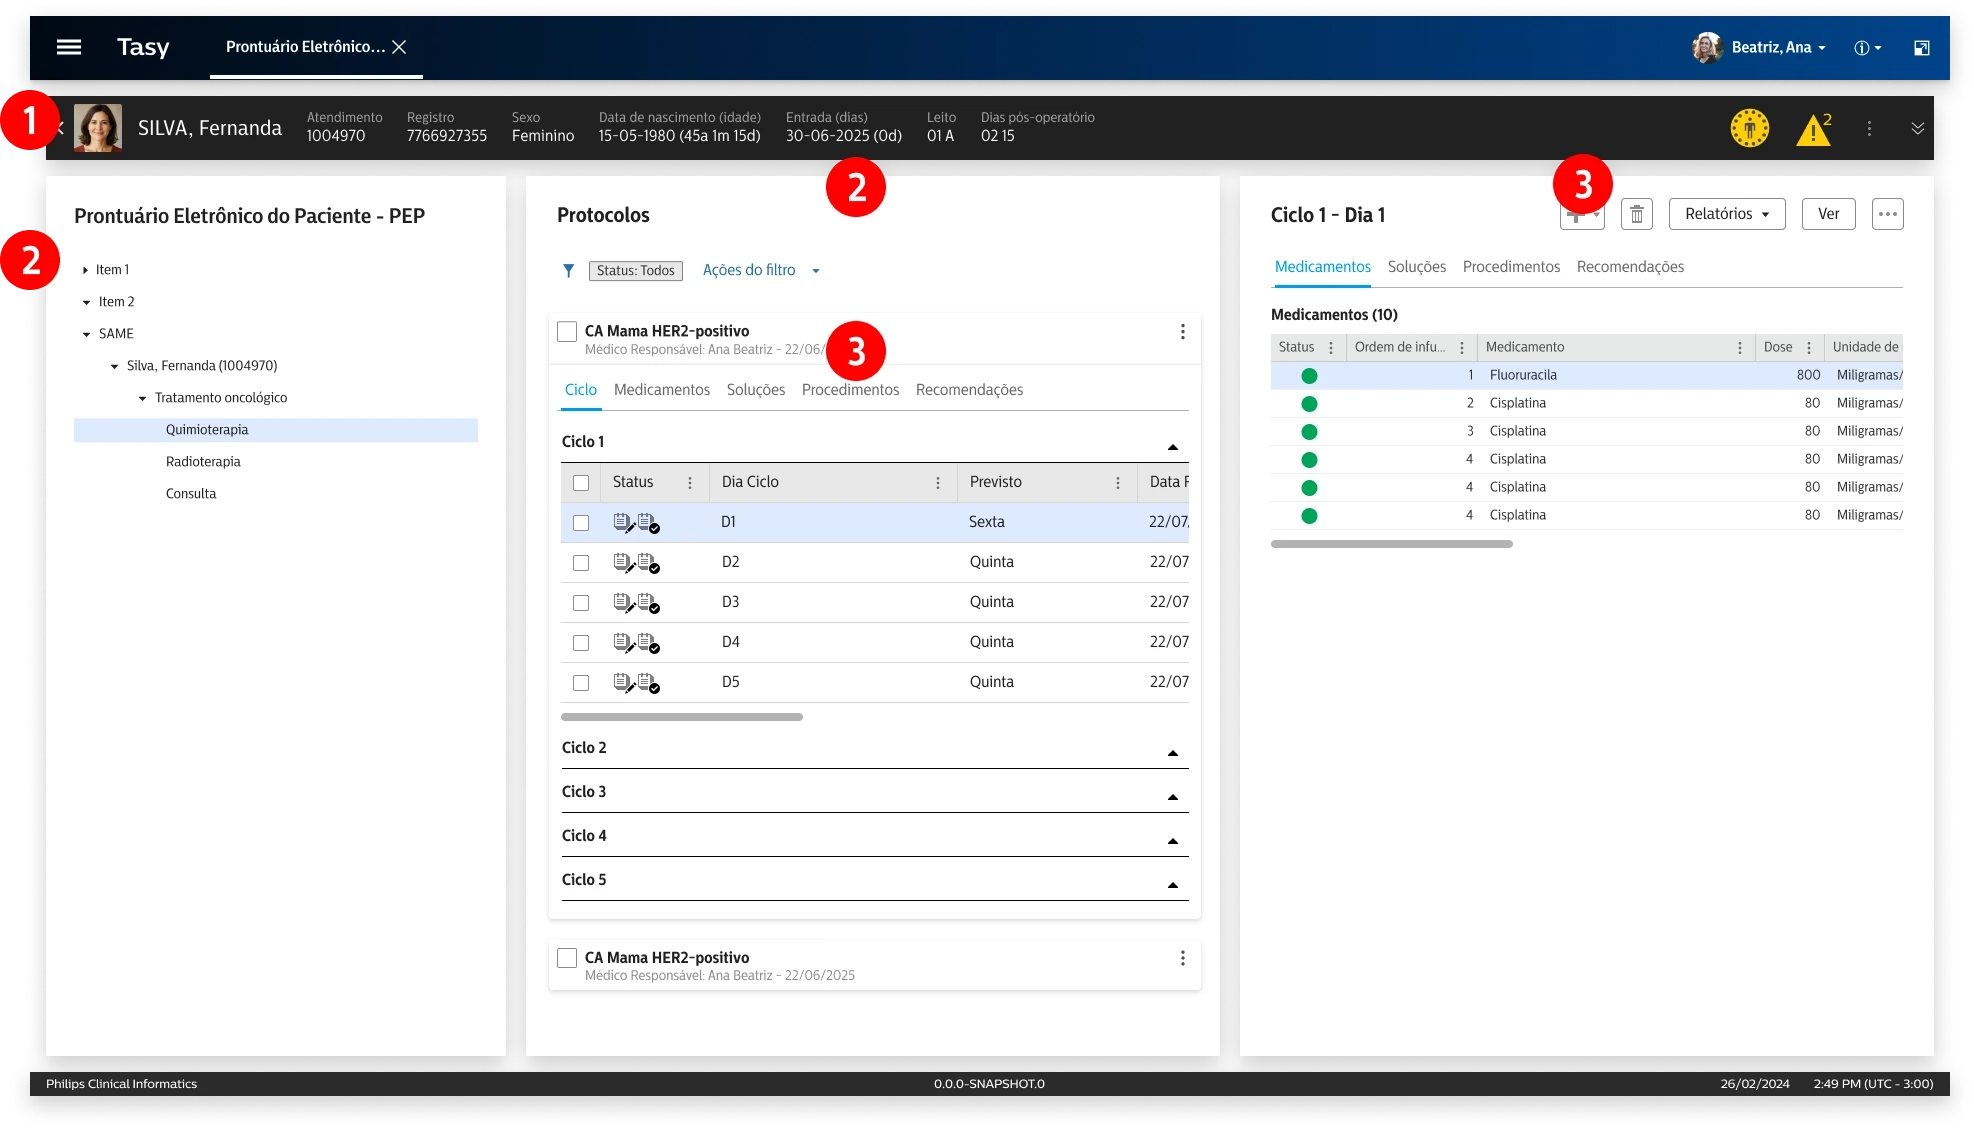Screen dimensions: 1974x1128
Task: Open Recomendações tab in Ciclo 1 - Dia 1
Action: click(1630, 267)
